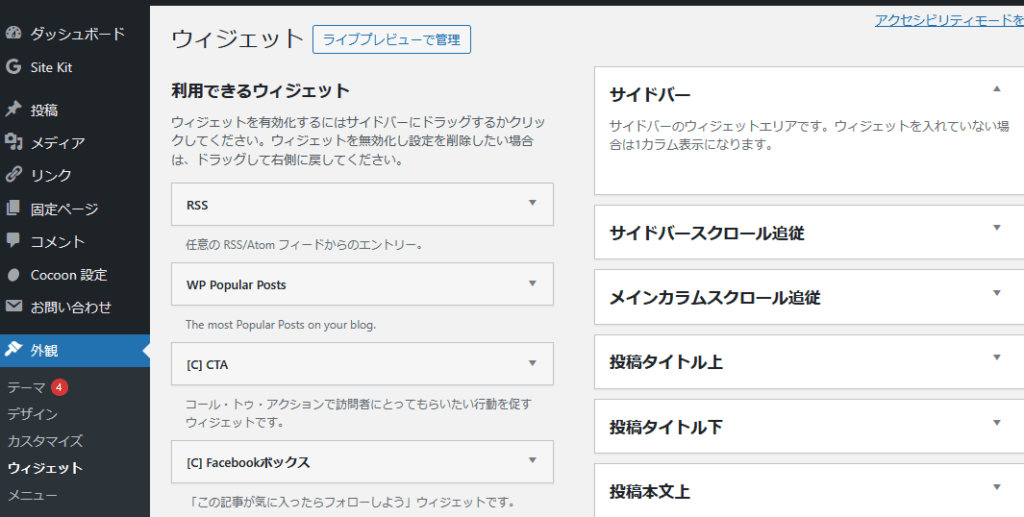
Task: Open the カスタマイズ submenu item
Action: (45, 441)
